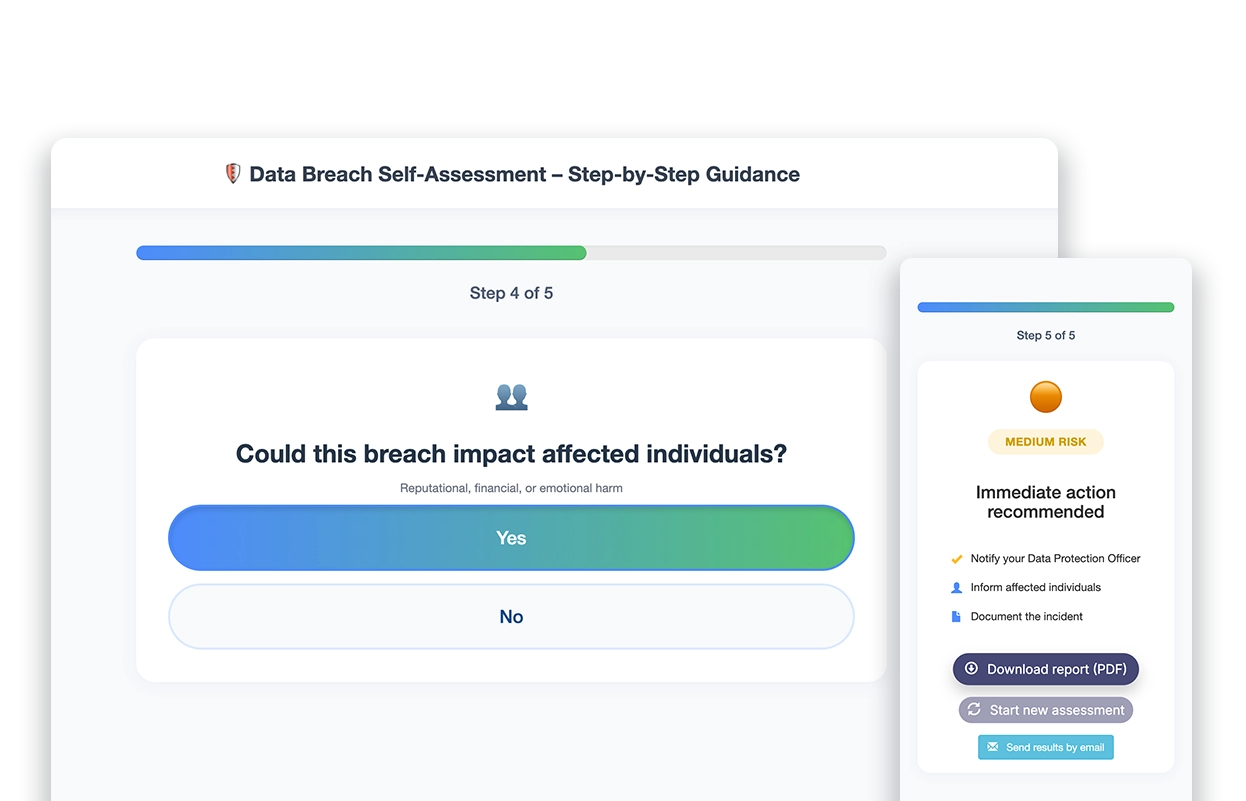Click 'Inform affected individuals' text
Image resolution: width=1246 pixels, height=801 pixels.
coord(1035,588)
